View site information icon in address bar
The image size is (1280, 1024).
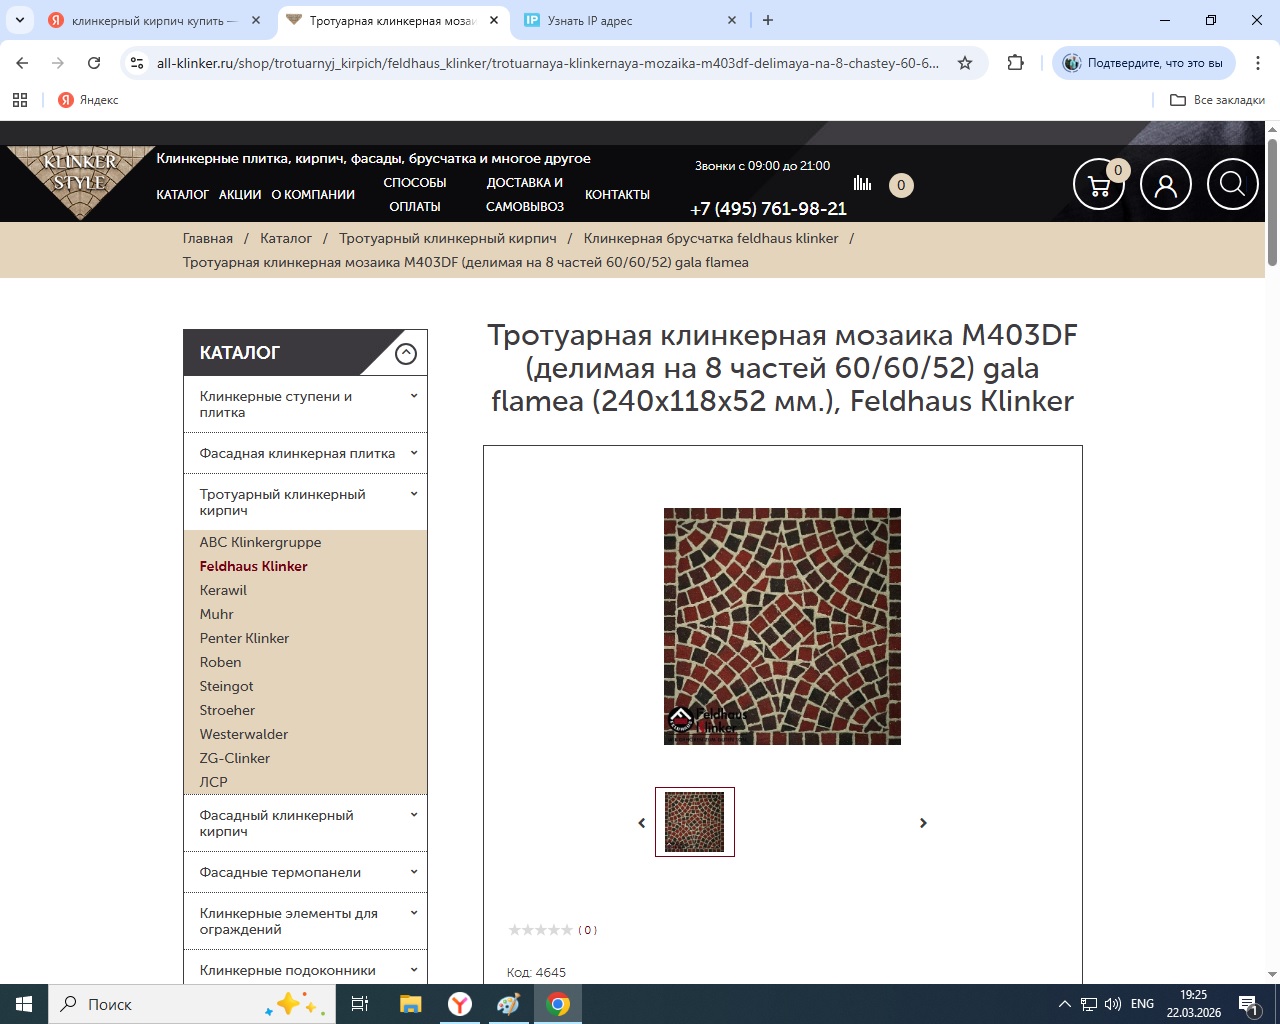tap(138, 63)
